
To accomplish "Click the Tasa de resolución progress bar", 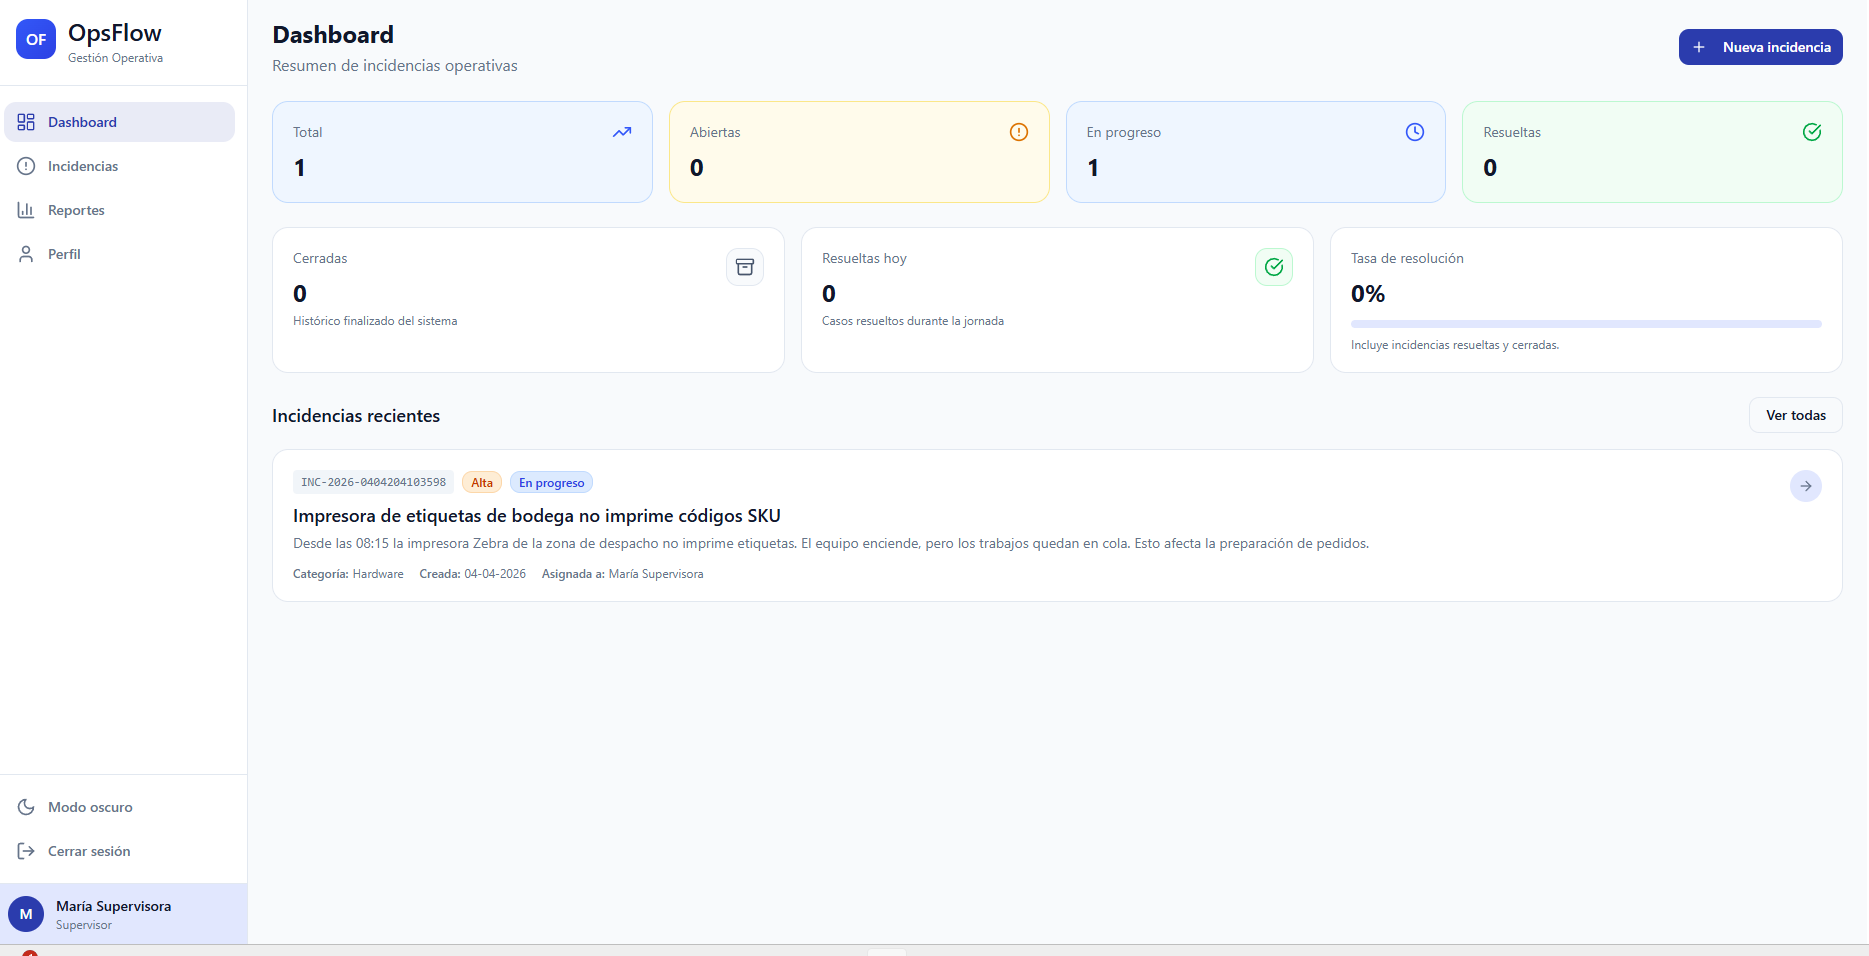I will 1586,324.
